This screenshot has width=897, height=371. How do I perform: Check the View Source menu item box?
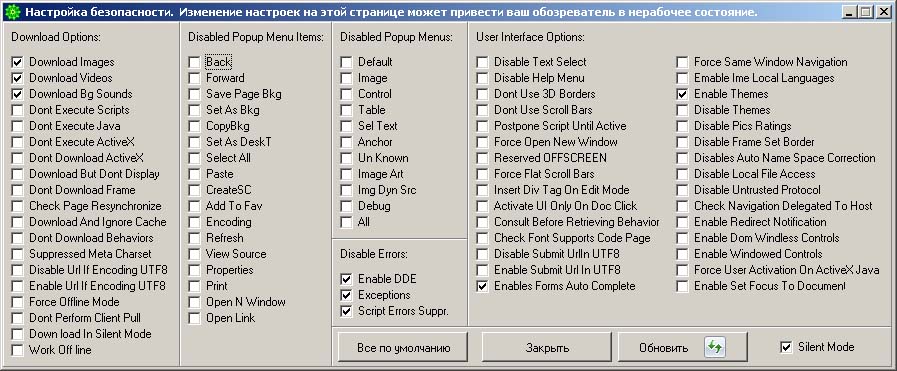click(x=195, y=254)
